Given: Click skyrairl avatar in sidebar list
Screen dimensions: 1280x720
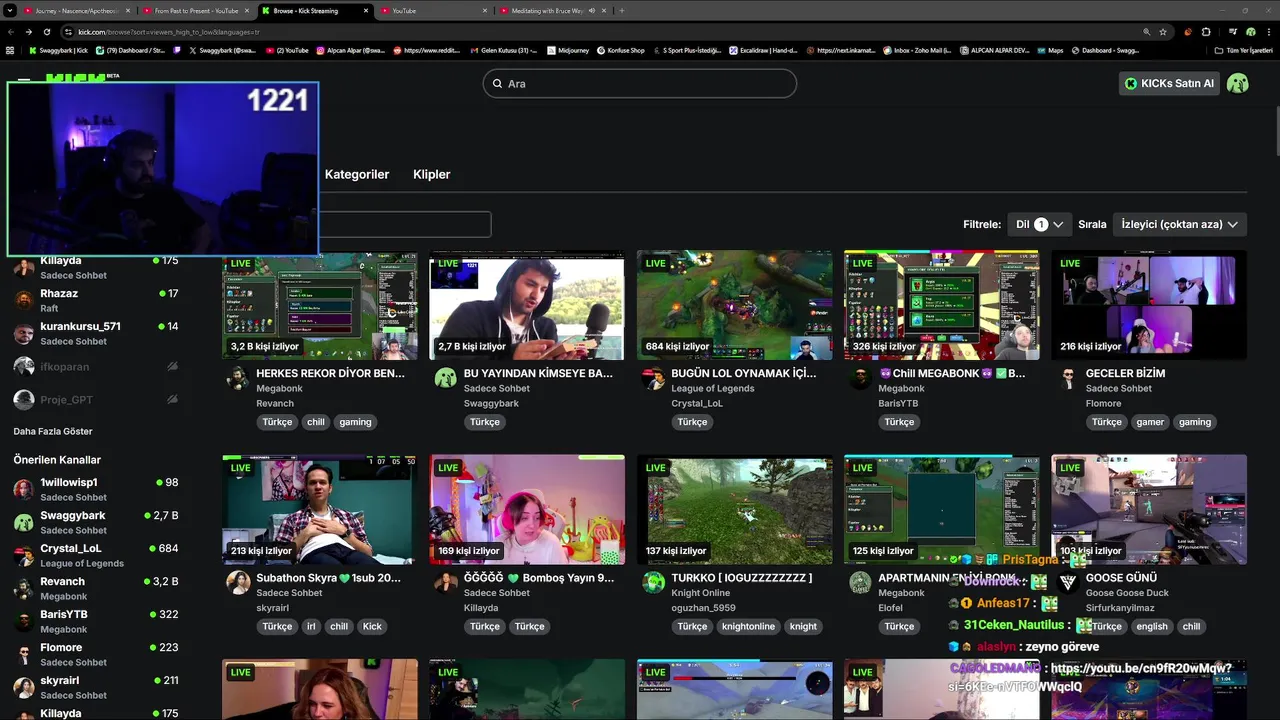Looking at the screenshot, I should pos(23,687).
